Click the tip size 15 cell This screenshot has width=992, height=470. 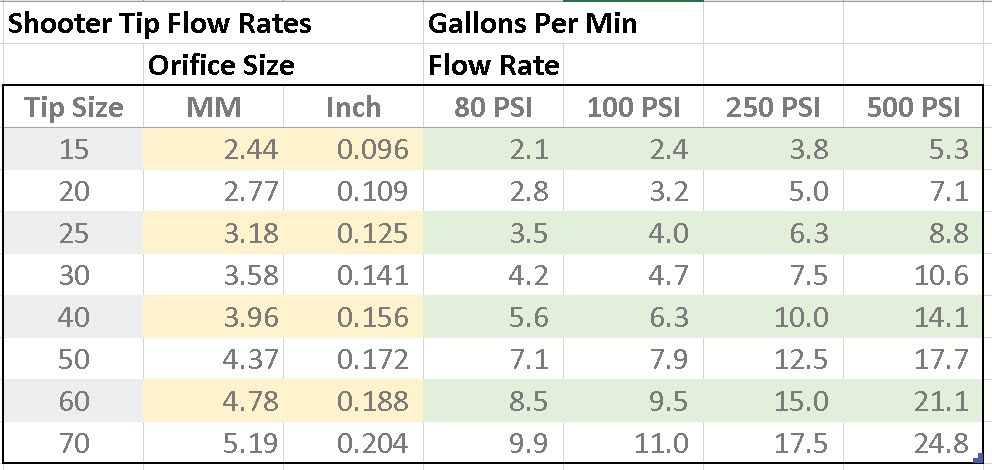click(x=74, y=149)
